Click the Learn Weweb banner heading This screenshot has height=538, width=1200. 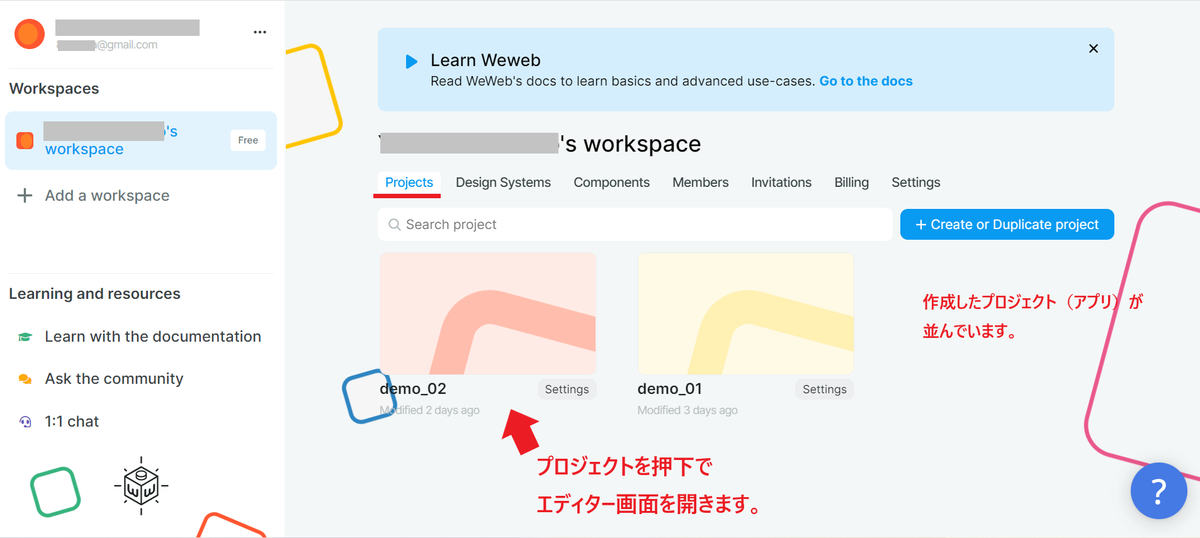click(485, 60)
